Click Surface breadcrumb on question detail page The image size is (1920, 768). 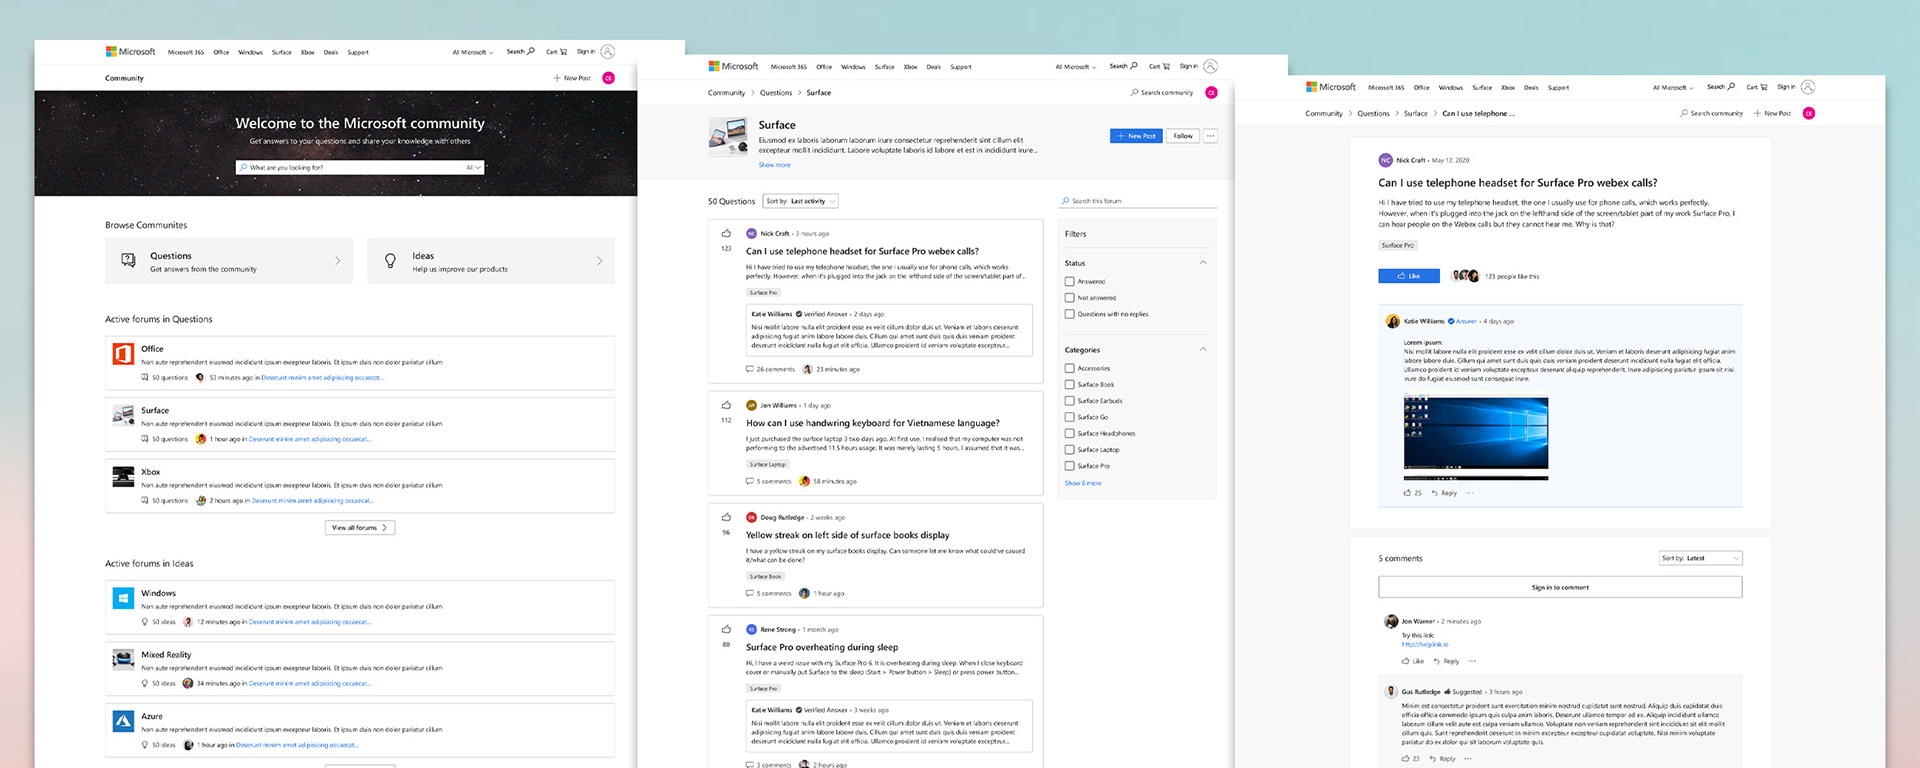coord(1415,114)
